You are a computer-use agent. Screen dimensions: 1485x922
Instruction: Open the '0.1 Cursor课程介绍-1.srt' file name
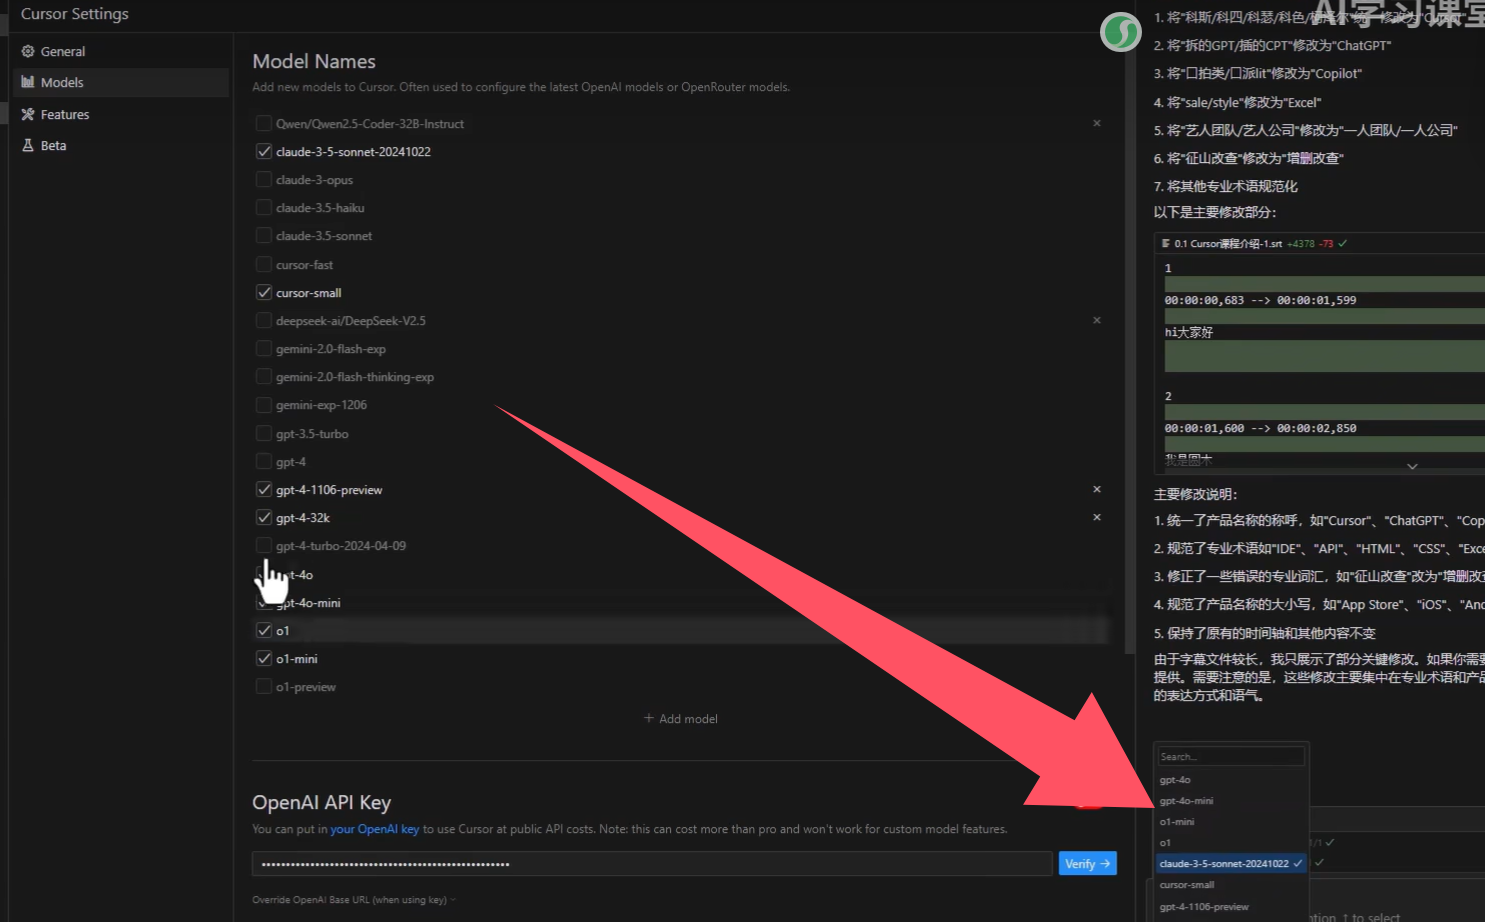[x=1228, y=243]
